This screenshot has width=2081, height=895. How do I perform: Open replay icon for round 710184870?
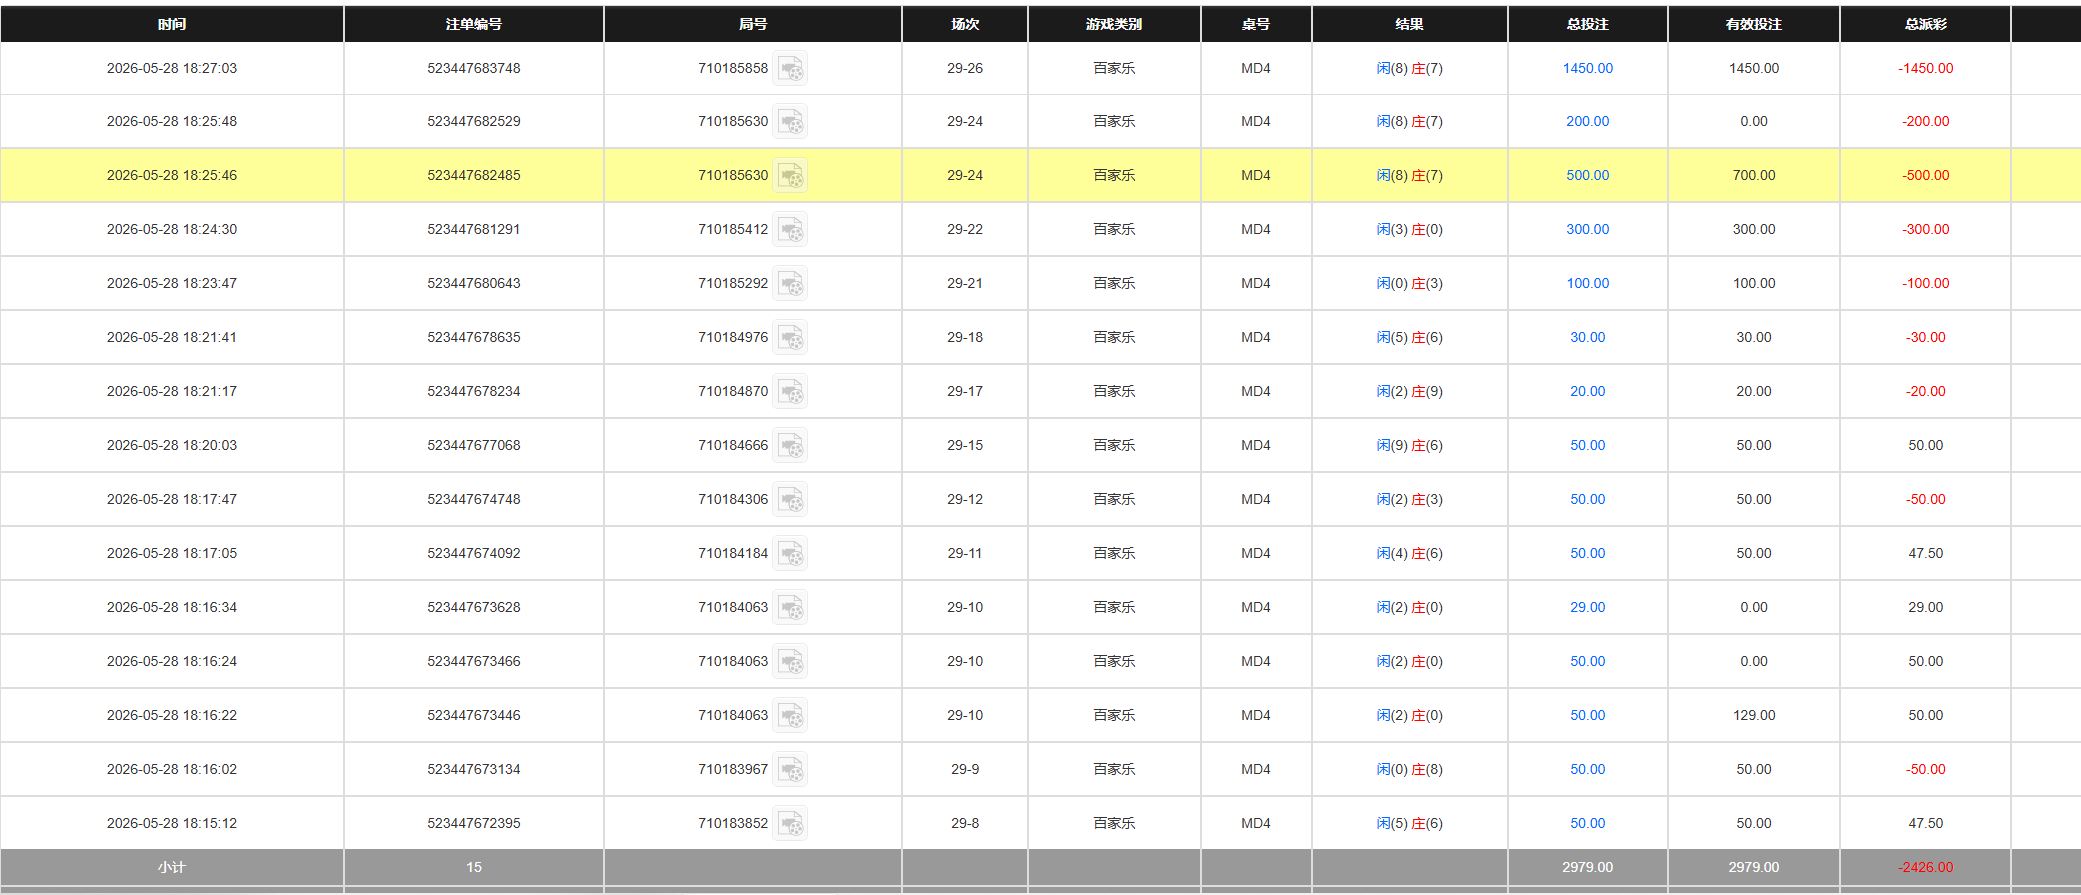coord(790,392)
